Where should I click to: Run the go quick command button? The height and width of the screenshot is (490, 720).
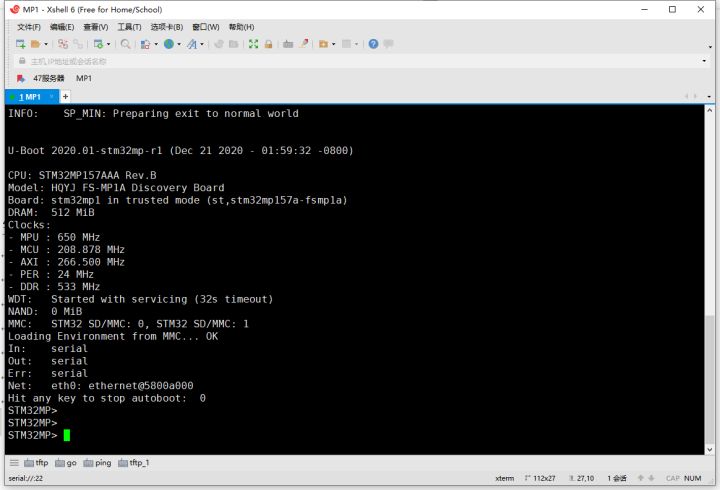(66, 462)
